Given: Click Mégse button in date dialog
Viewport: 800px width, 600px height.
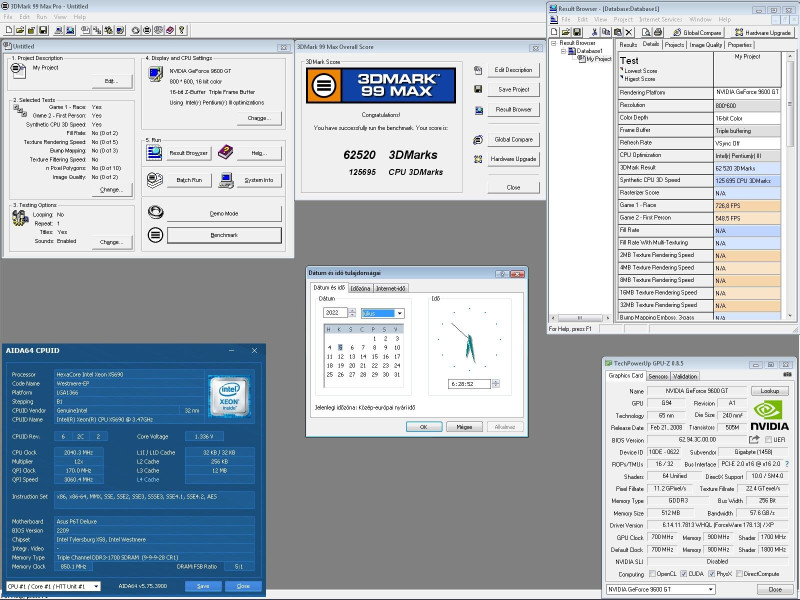Looking at the screenshot, I should coord(464,427).
